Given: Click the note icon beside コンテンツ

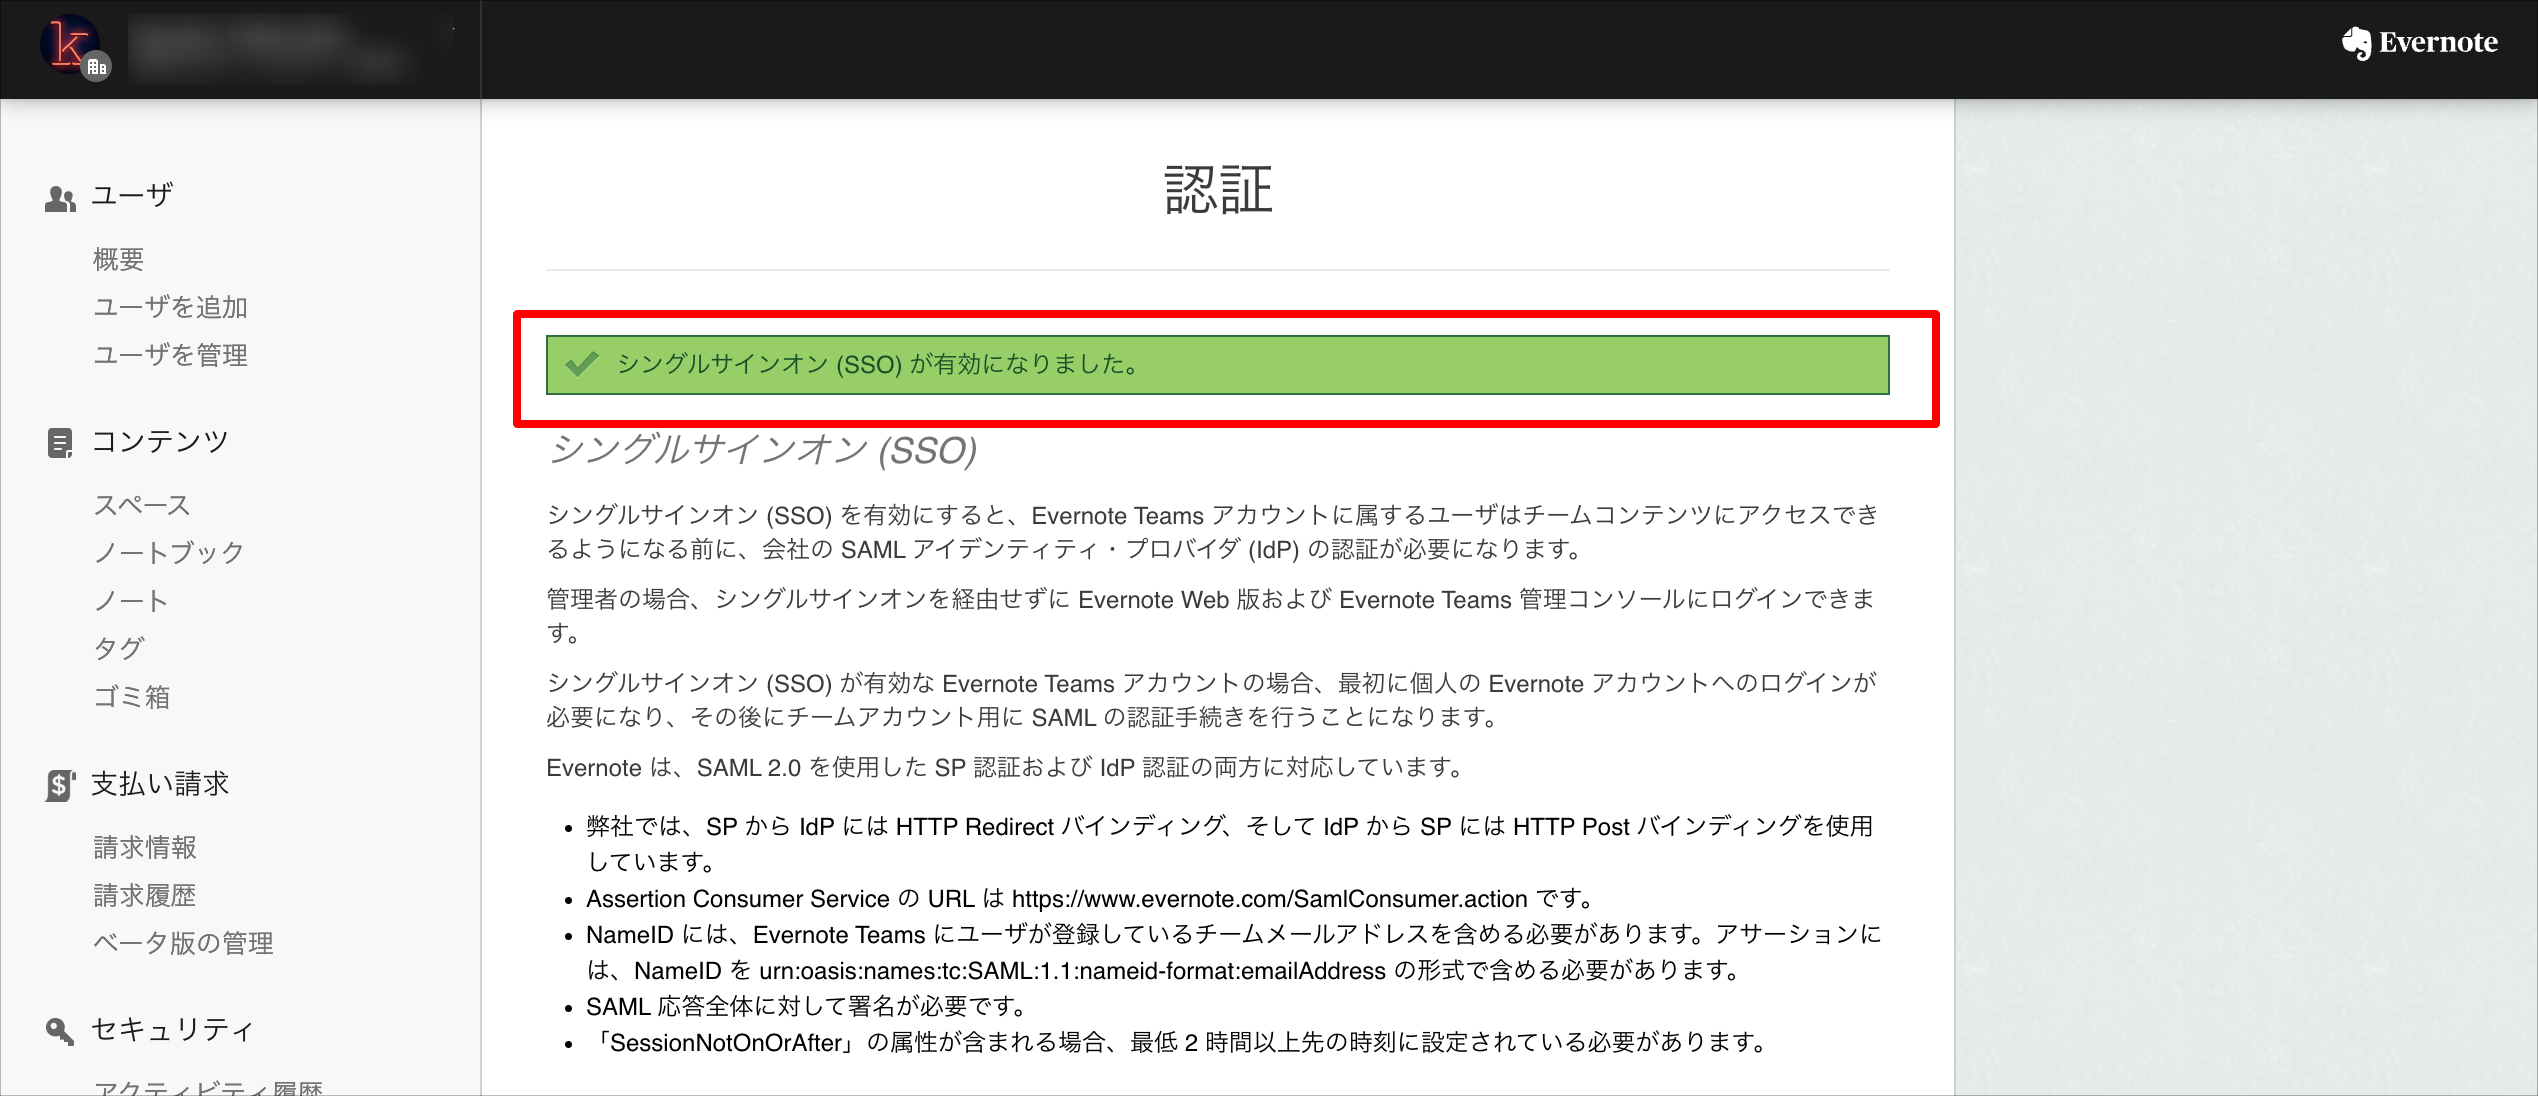Looking at the screenshot, I should coord(60,443).
